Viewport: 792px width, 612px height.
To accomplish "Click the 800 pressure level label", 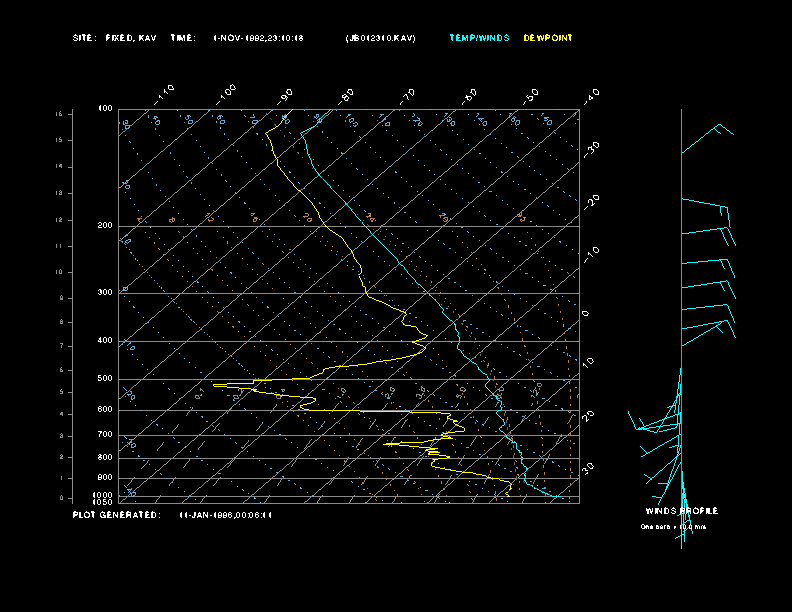I will coord(105,457).
